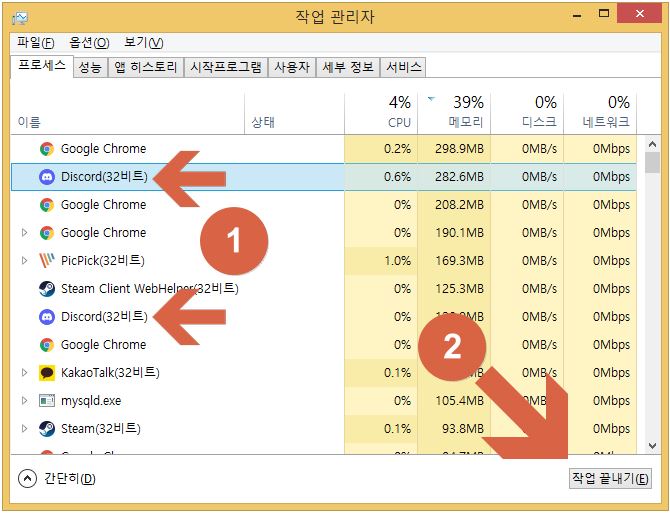Click the 93.8MB memory value

point(463,429)
